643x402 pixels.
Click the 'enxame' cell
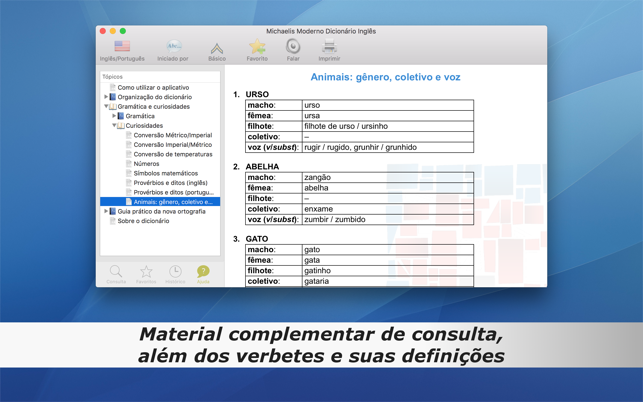coord(388,209)
